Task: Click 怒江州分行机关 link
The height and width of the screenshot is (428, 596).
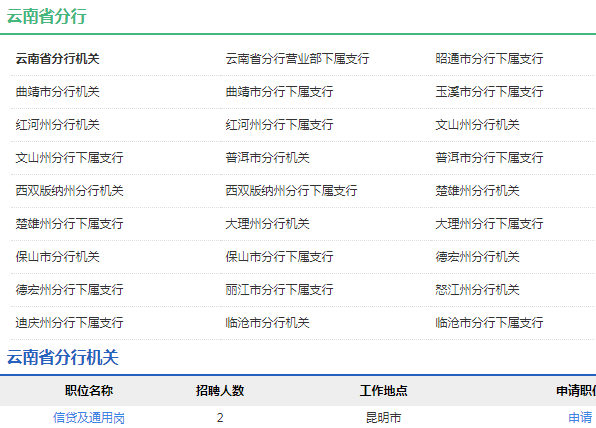Action: click(x=477, y=290)
